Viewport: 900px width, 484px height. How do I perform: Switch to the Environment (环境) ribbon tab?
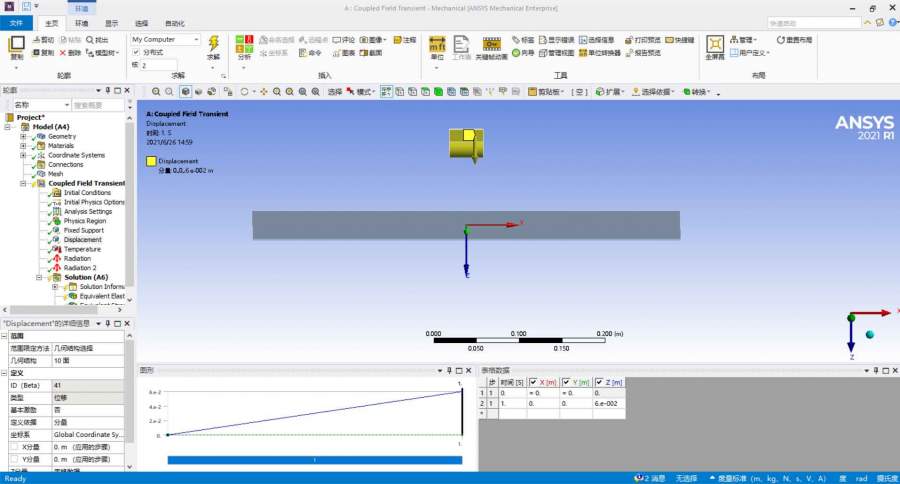point(82,24)
